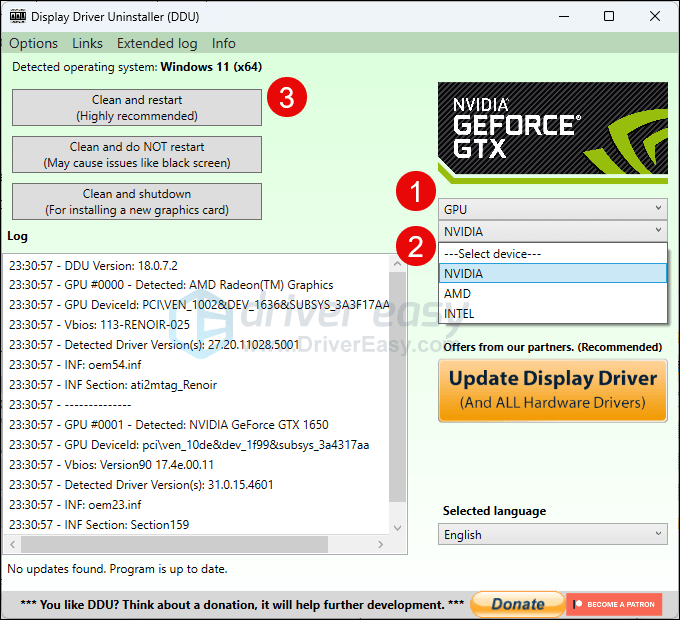Click the log's horizontal scrollbar
680x620 pixels.
coord(200,545)
